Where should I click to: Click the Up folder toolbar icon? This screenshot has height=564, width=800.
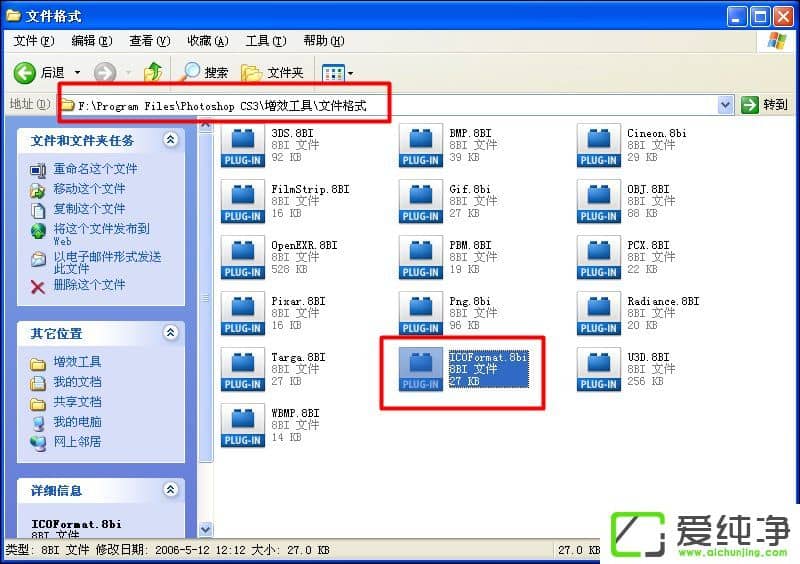[153, 72]
